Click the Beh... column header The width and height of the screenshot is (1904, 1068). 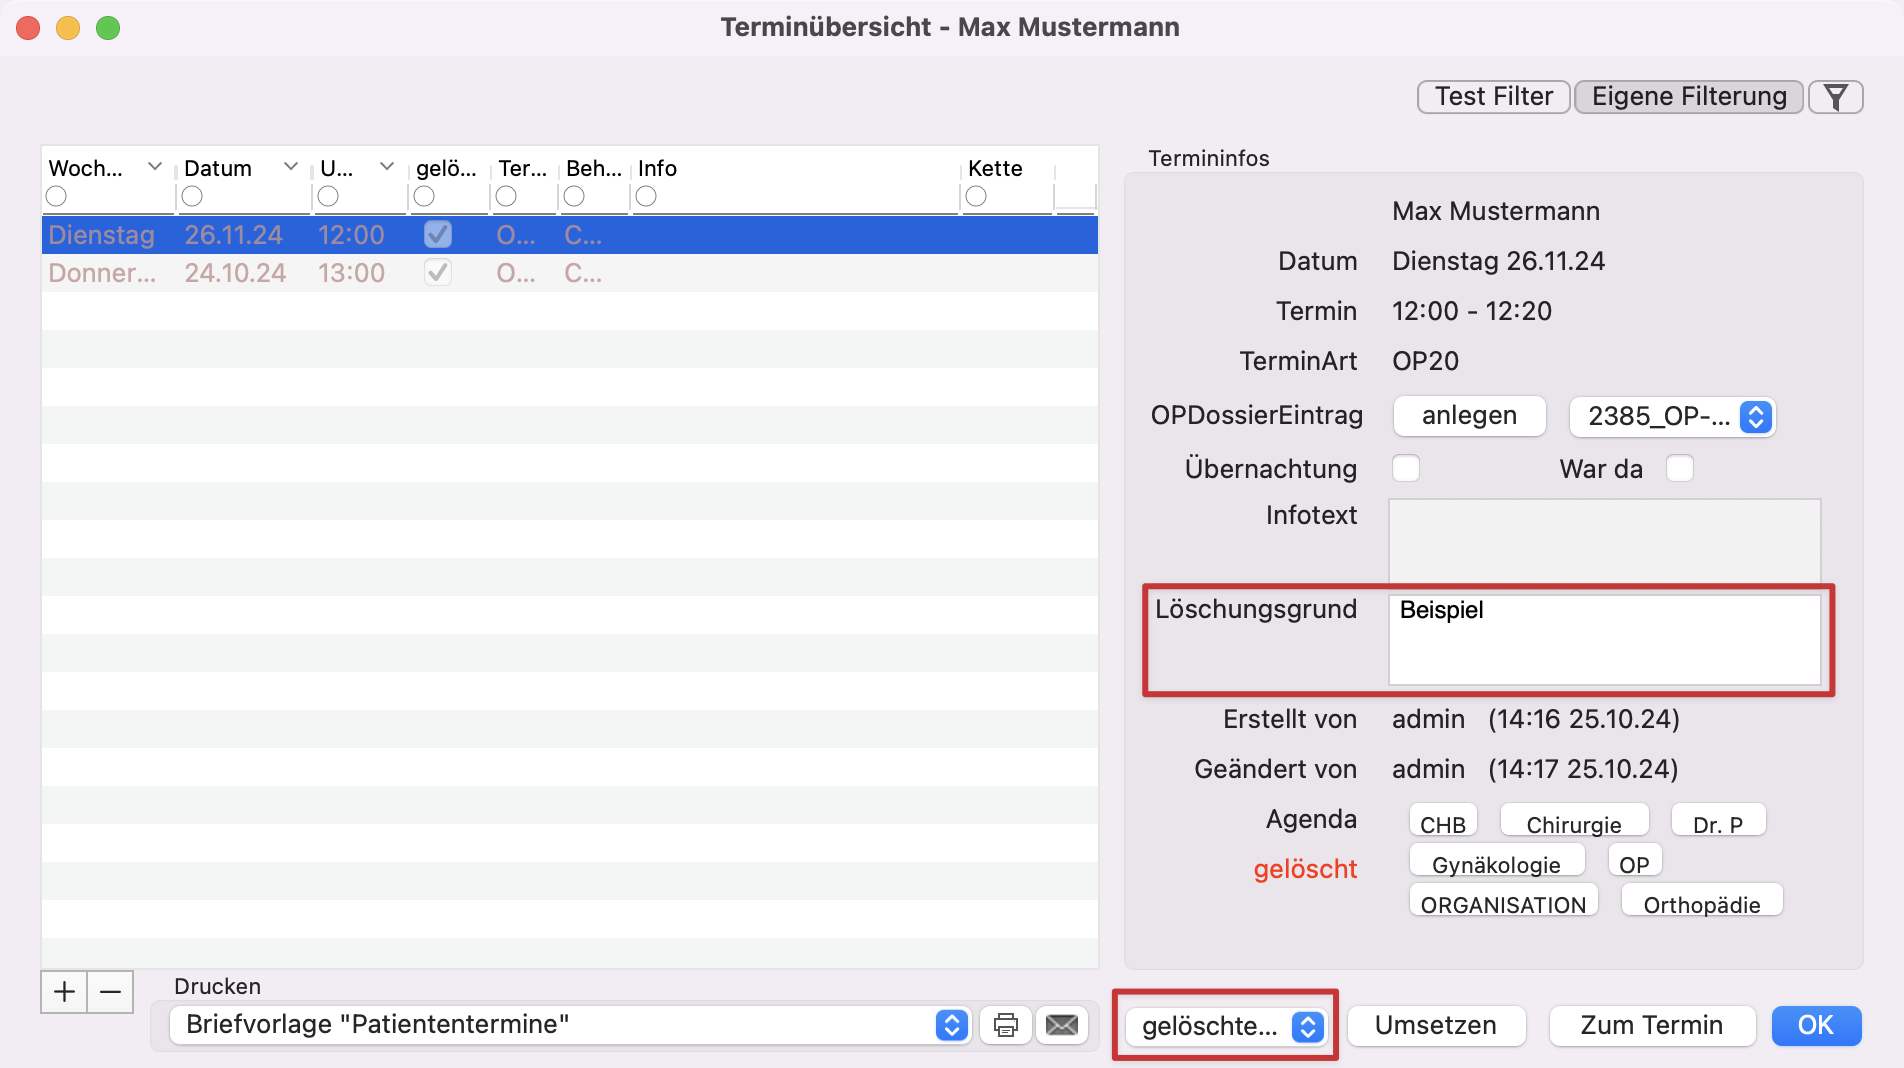(x=593, y=168)
